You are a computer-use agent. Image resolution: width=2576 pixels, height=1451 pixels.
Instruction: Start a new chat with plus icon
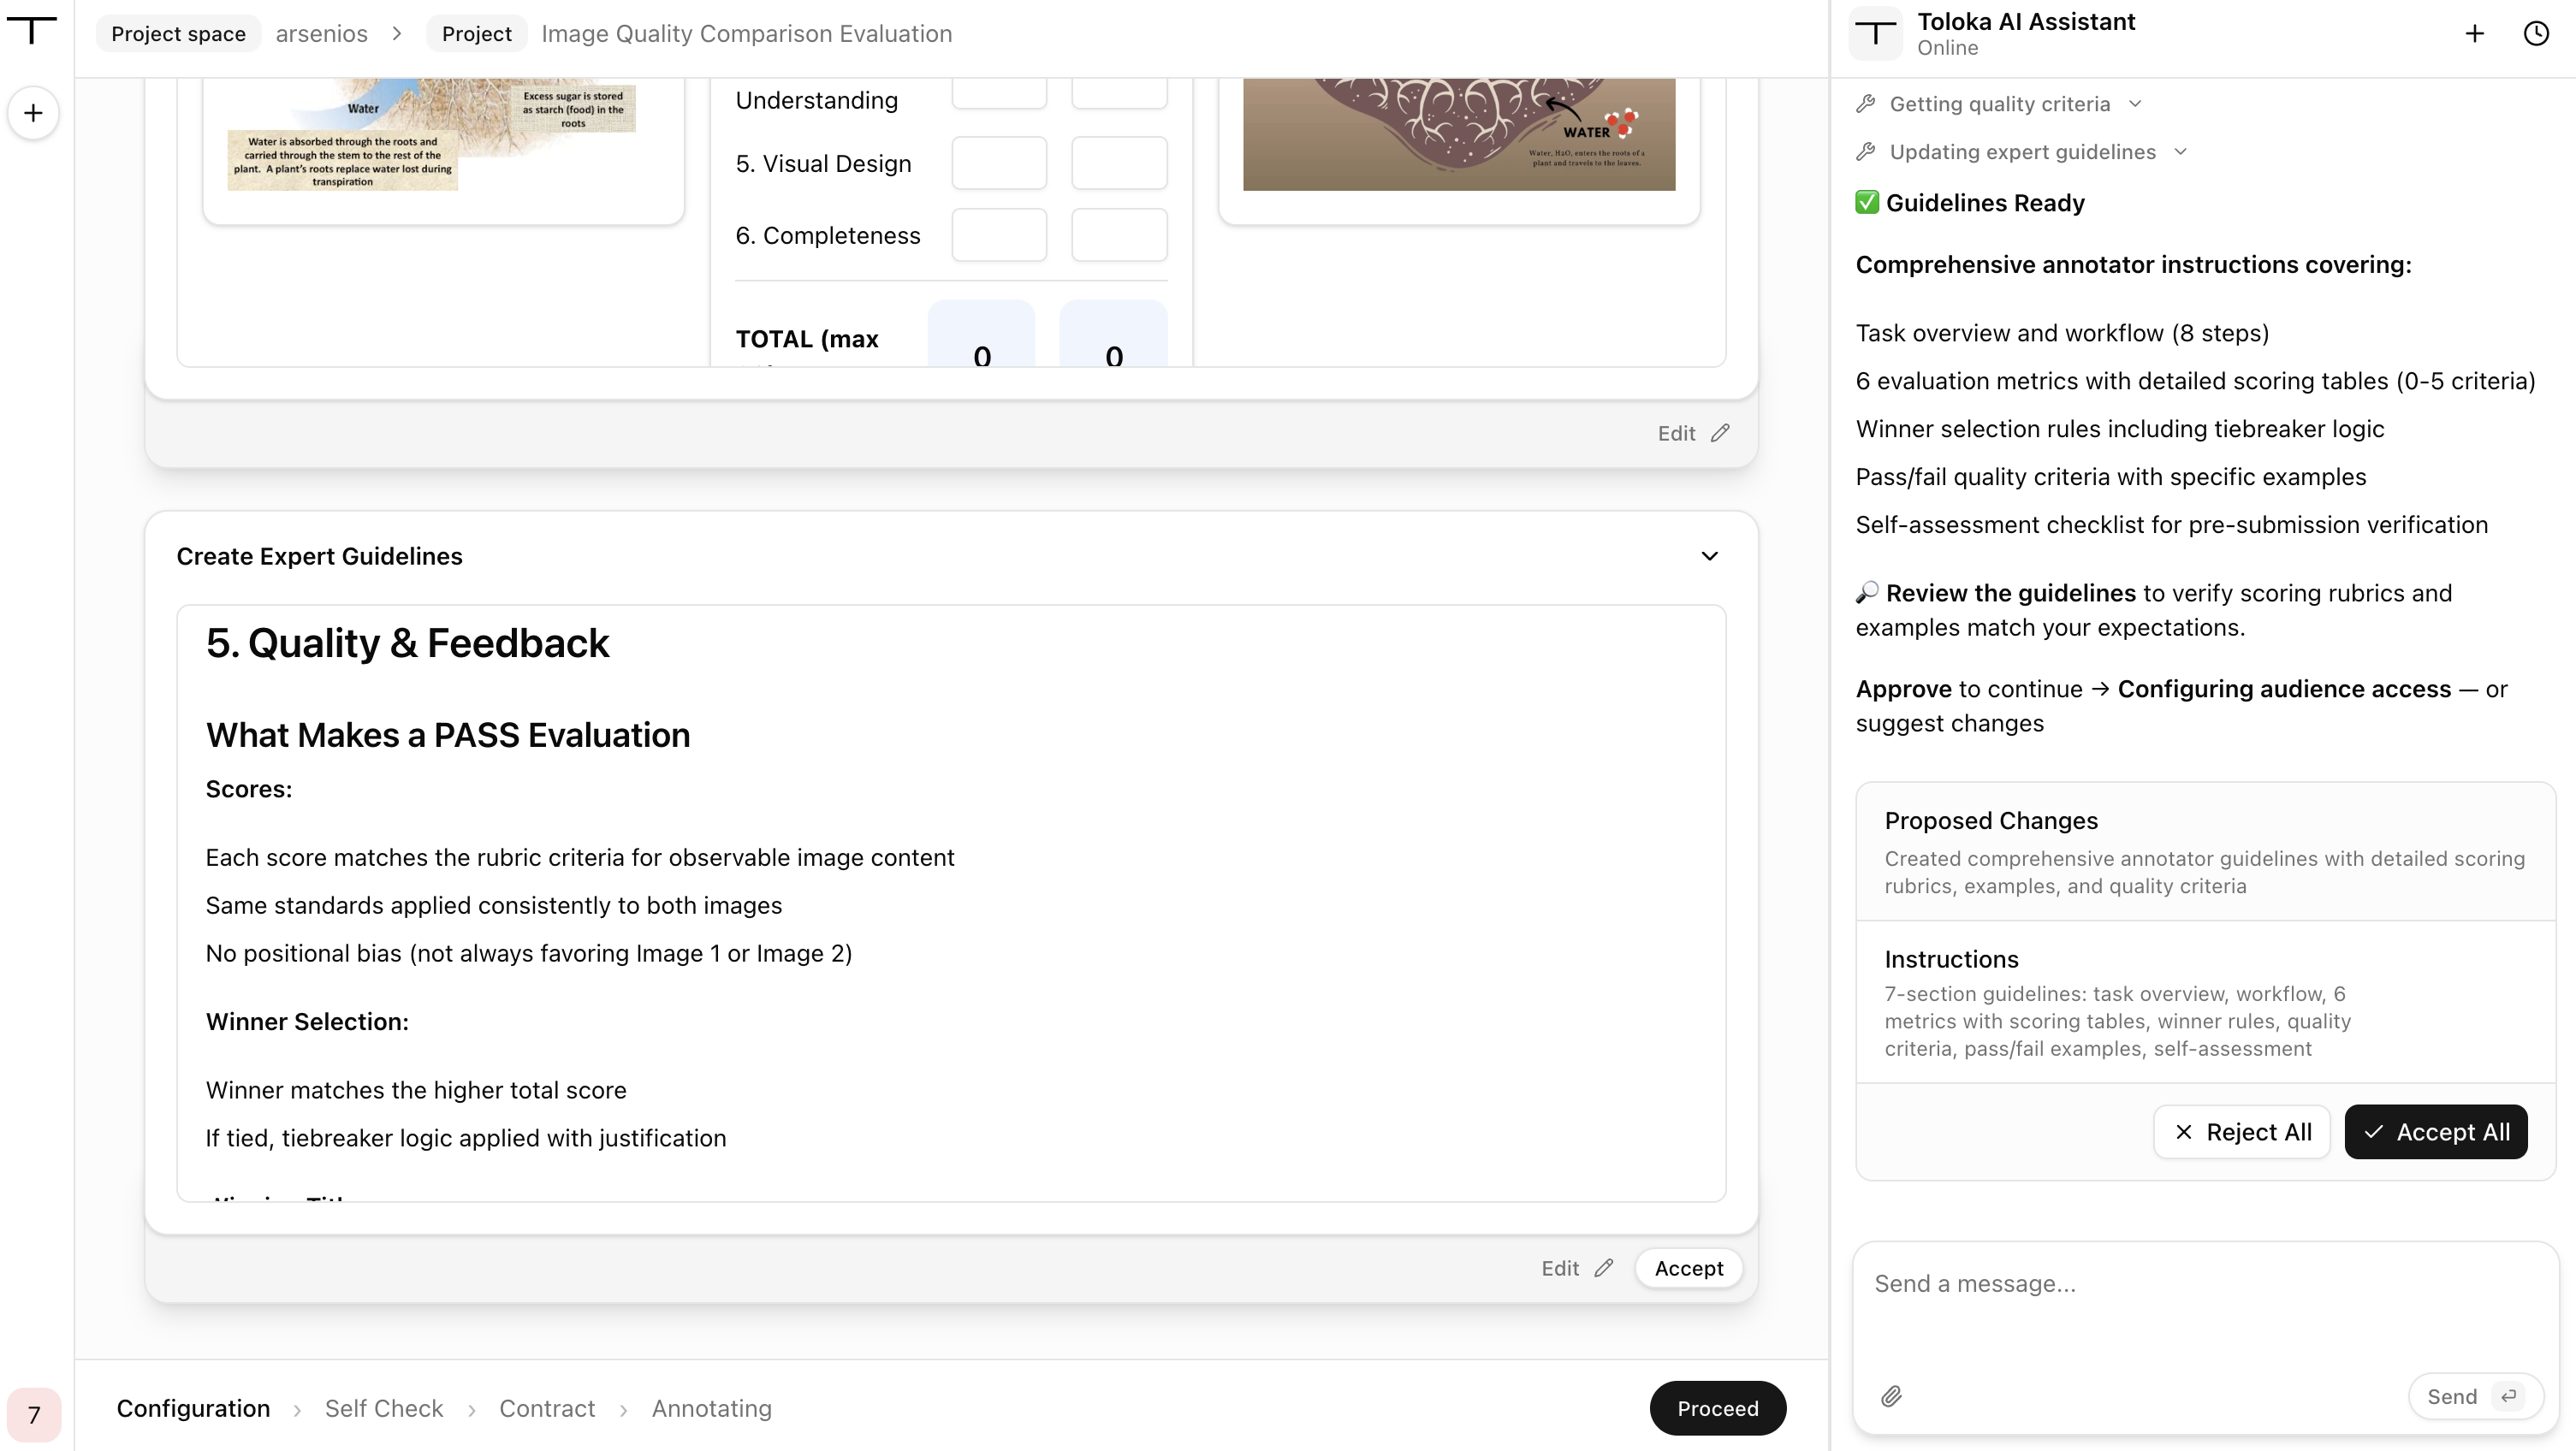2474,33
